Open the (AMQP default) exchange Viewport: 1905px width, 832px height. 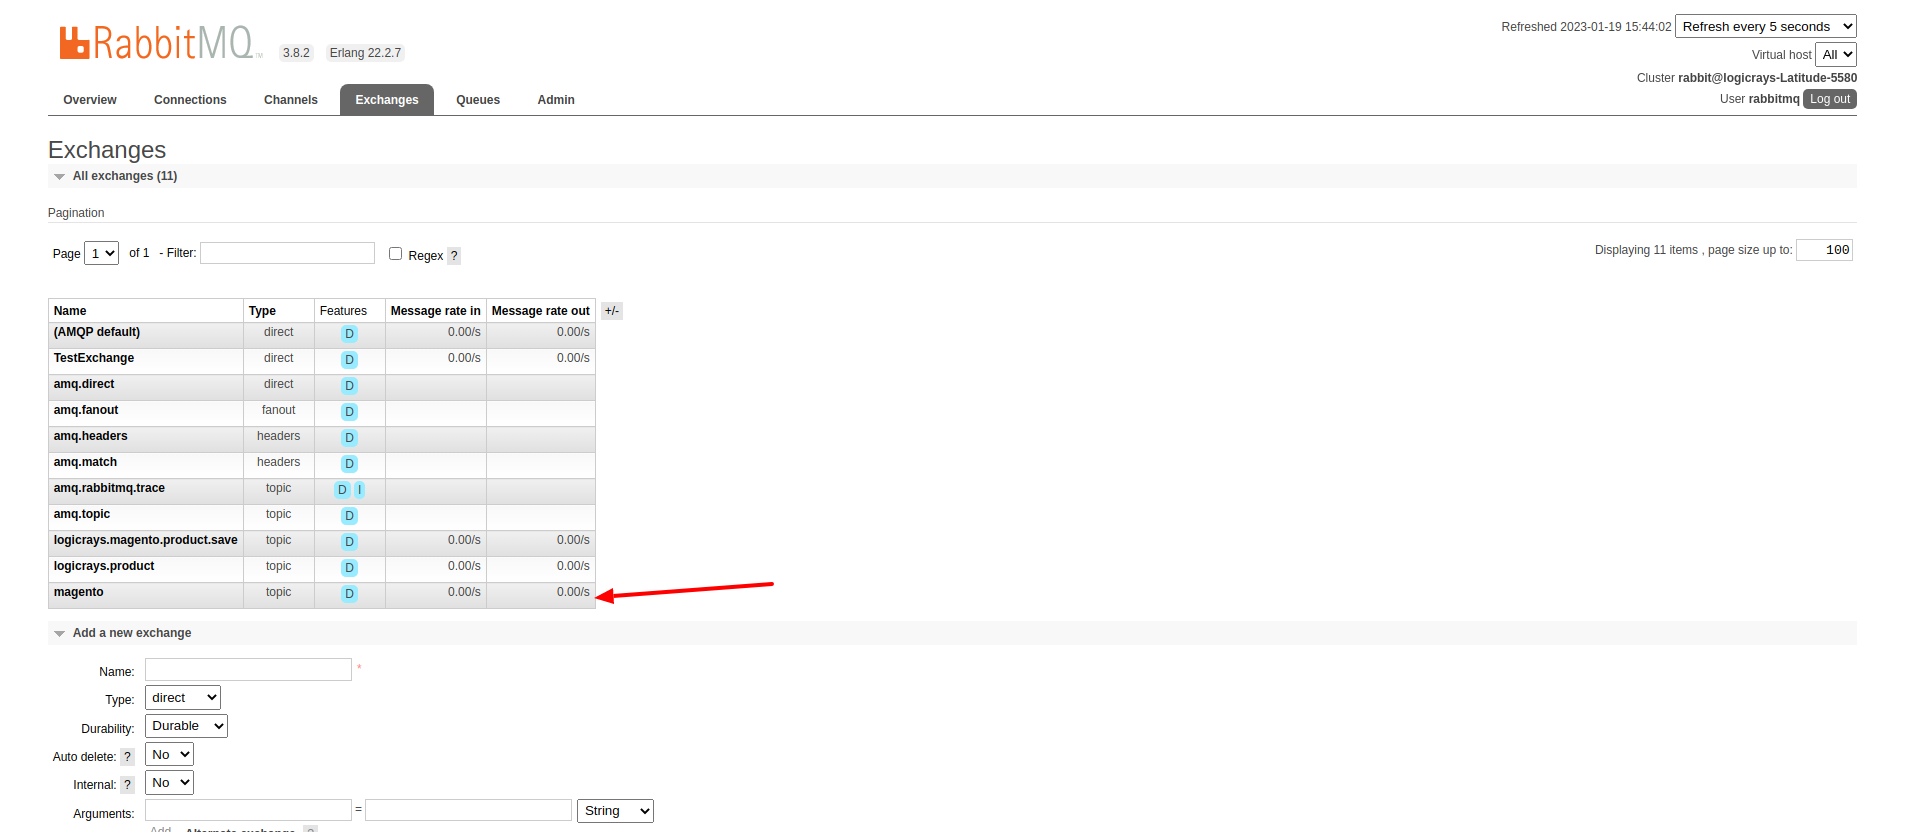97,332
